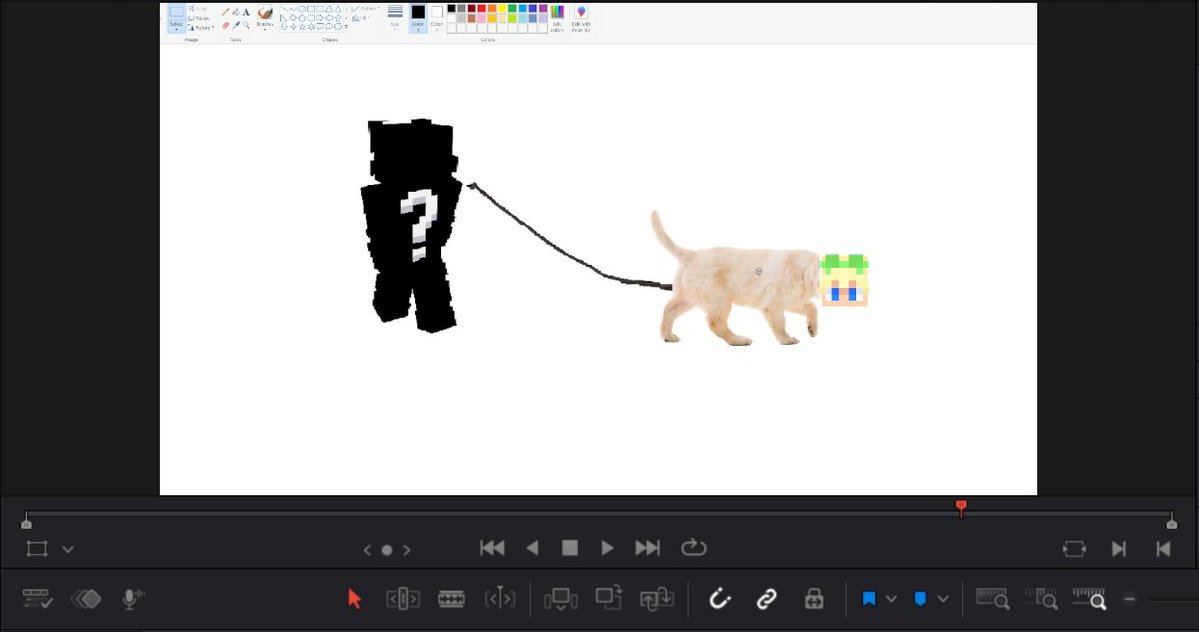Click the Mark In icon
Screen dimensions: 1199x632
click(1119, 549)
